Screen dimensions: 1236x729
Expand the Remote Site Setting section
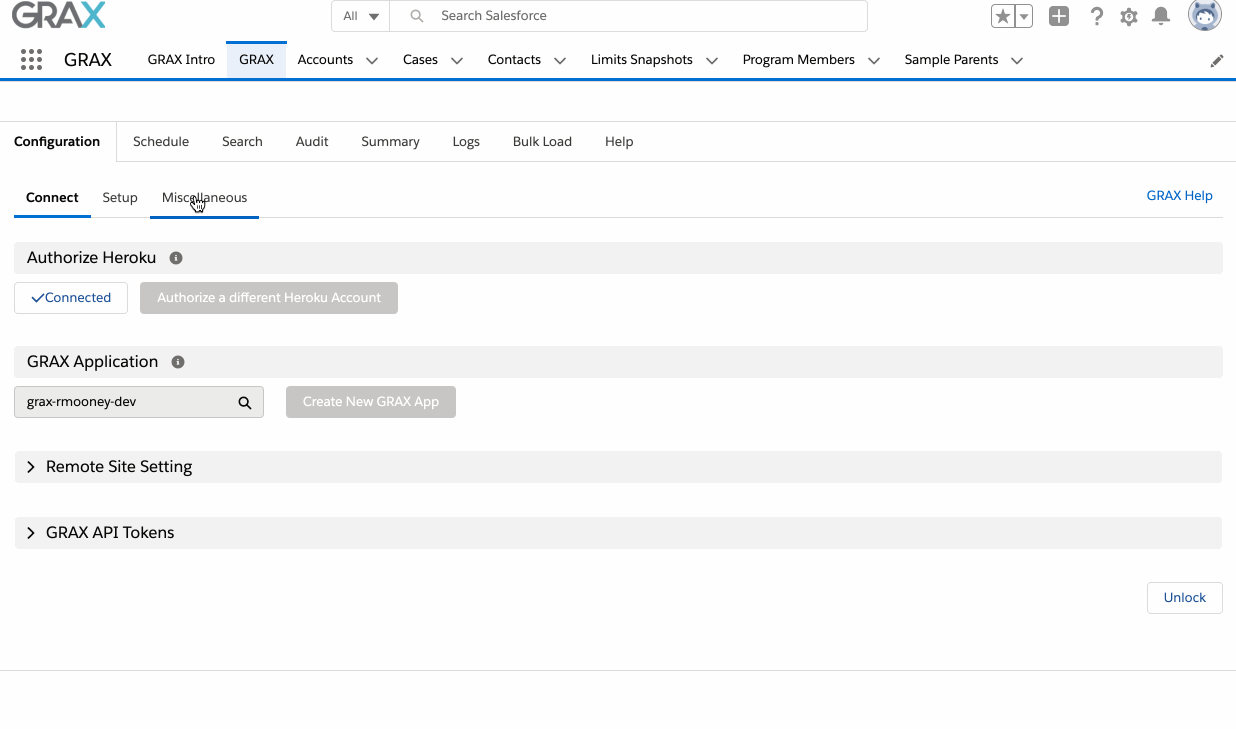coord(618,467)
